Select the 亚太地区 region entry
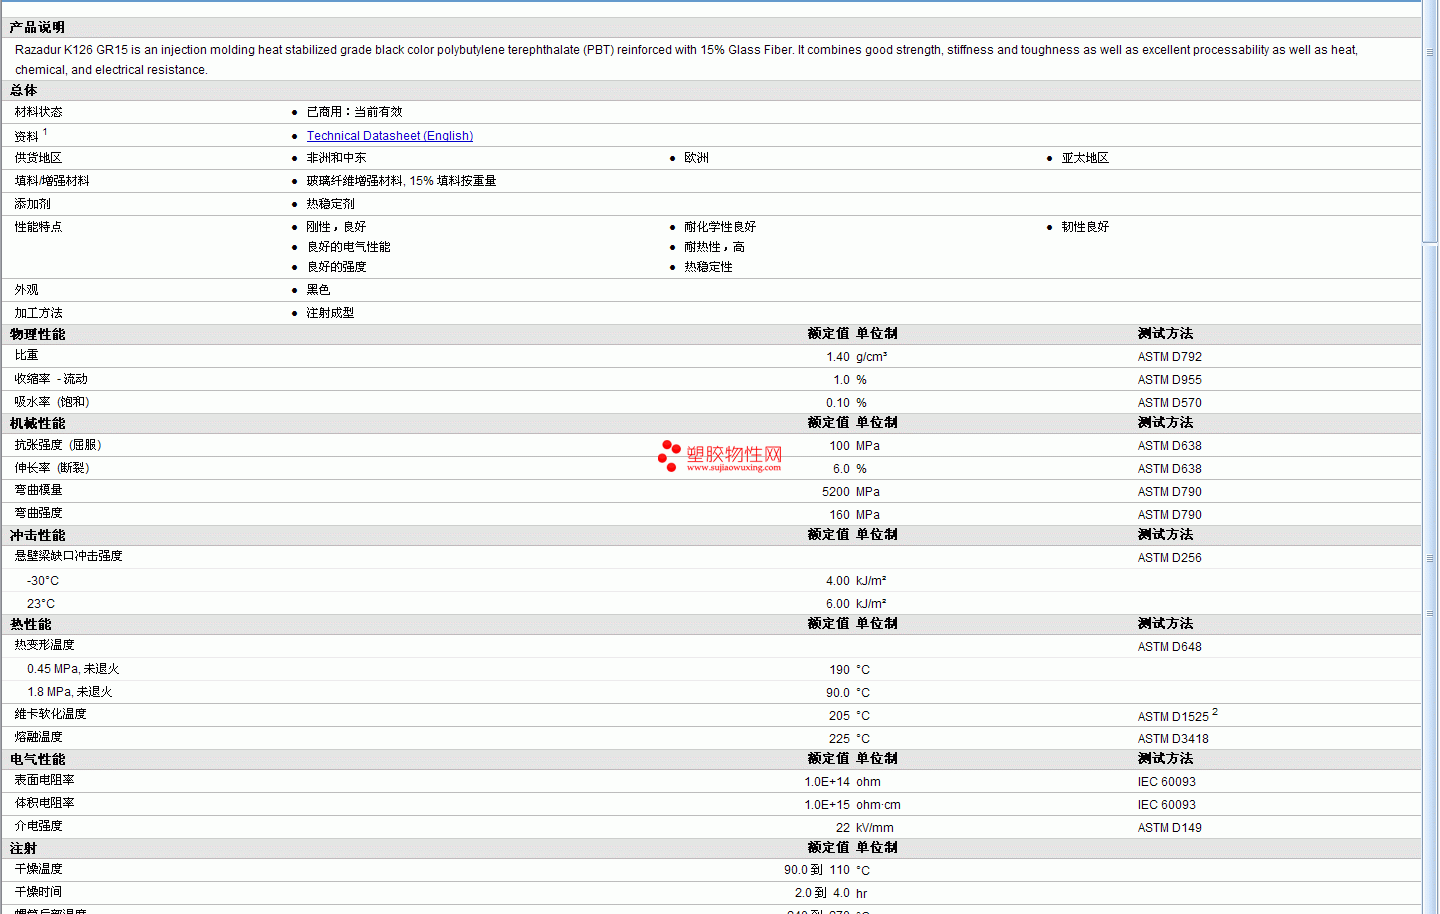 [x=1085, y=158]
